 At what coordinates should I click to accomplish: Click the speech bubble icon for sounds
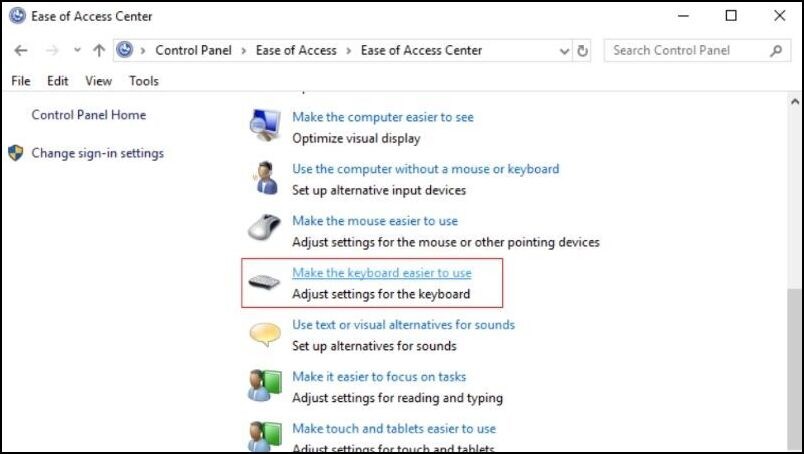(x=265, y=335)
